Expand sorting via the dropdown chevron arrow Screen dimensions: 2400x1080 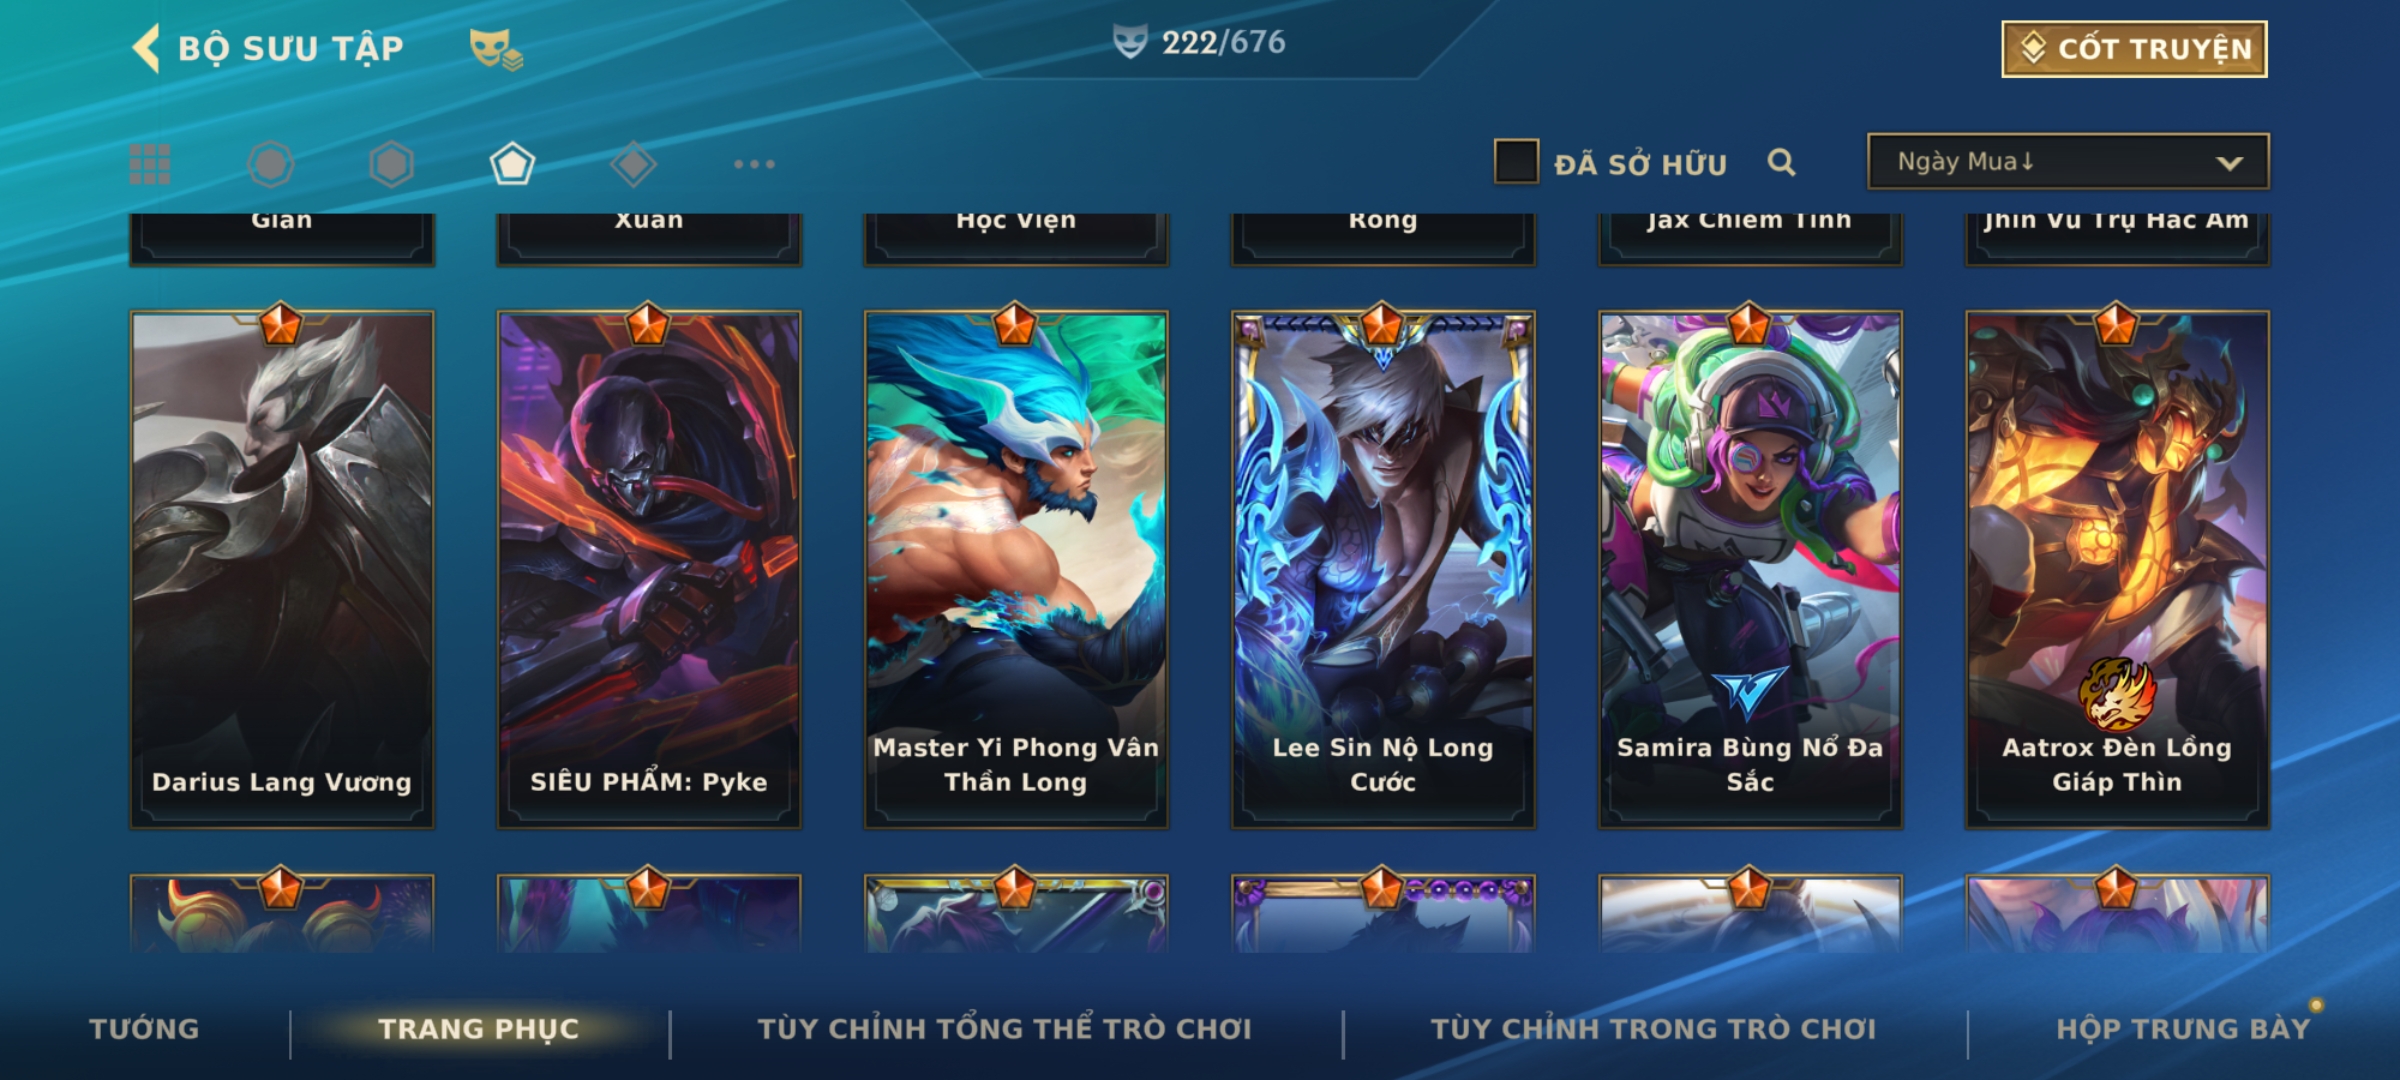point(2229,163)
